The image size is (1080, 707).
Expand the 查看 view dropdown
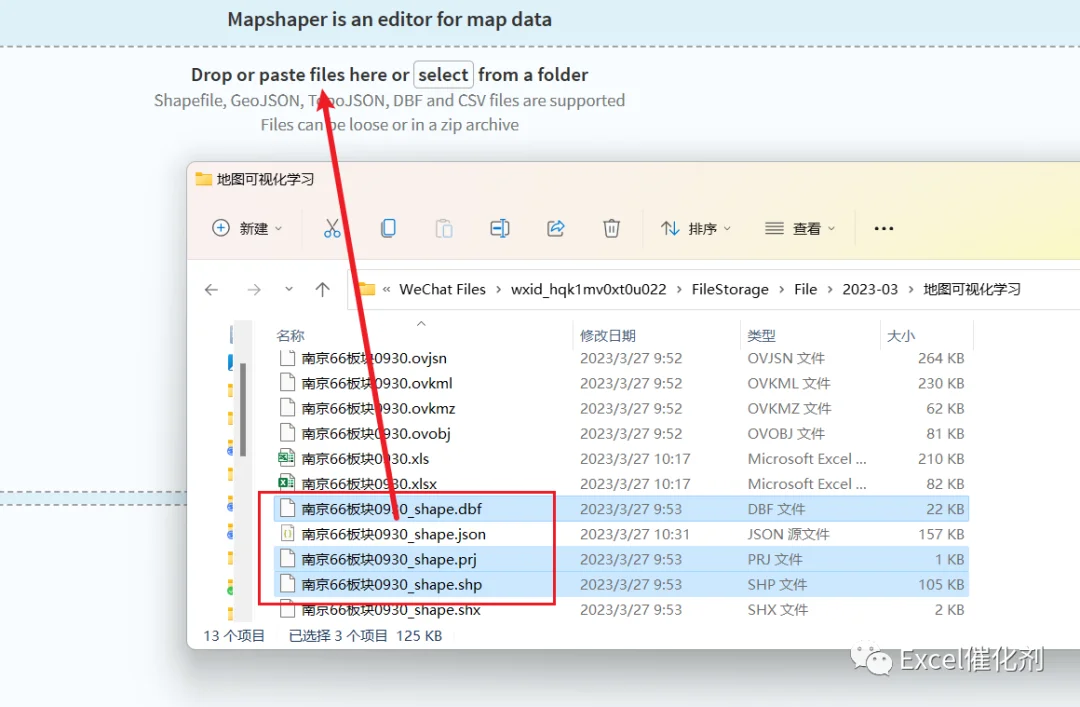pyautogui.click(x=800, y=228)
